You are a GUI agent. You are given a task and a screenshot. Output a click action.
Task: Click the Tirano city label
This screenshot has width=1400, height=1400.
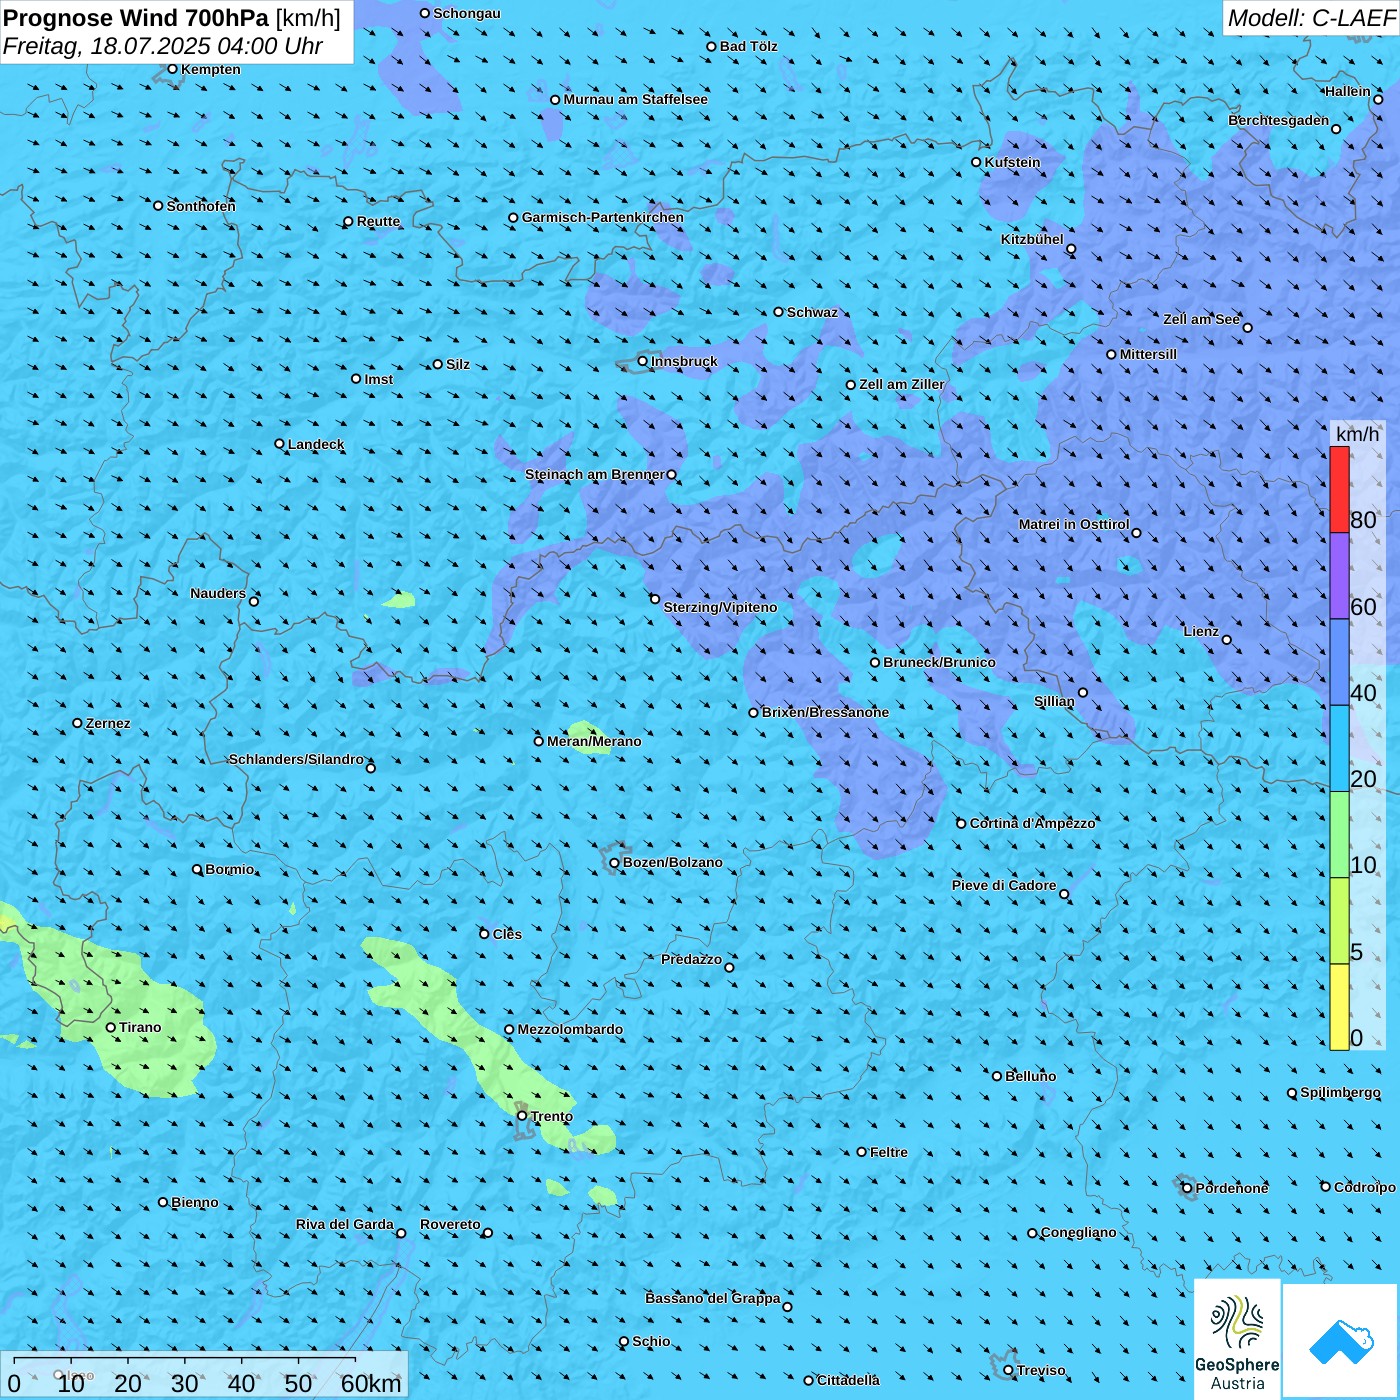tap(140, 1027)
